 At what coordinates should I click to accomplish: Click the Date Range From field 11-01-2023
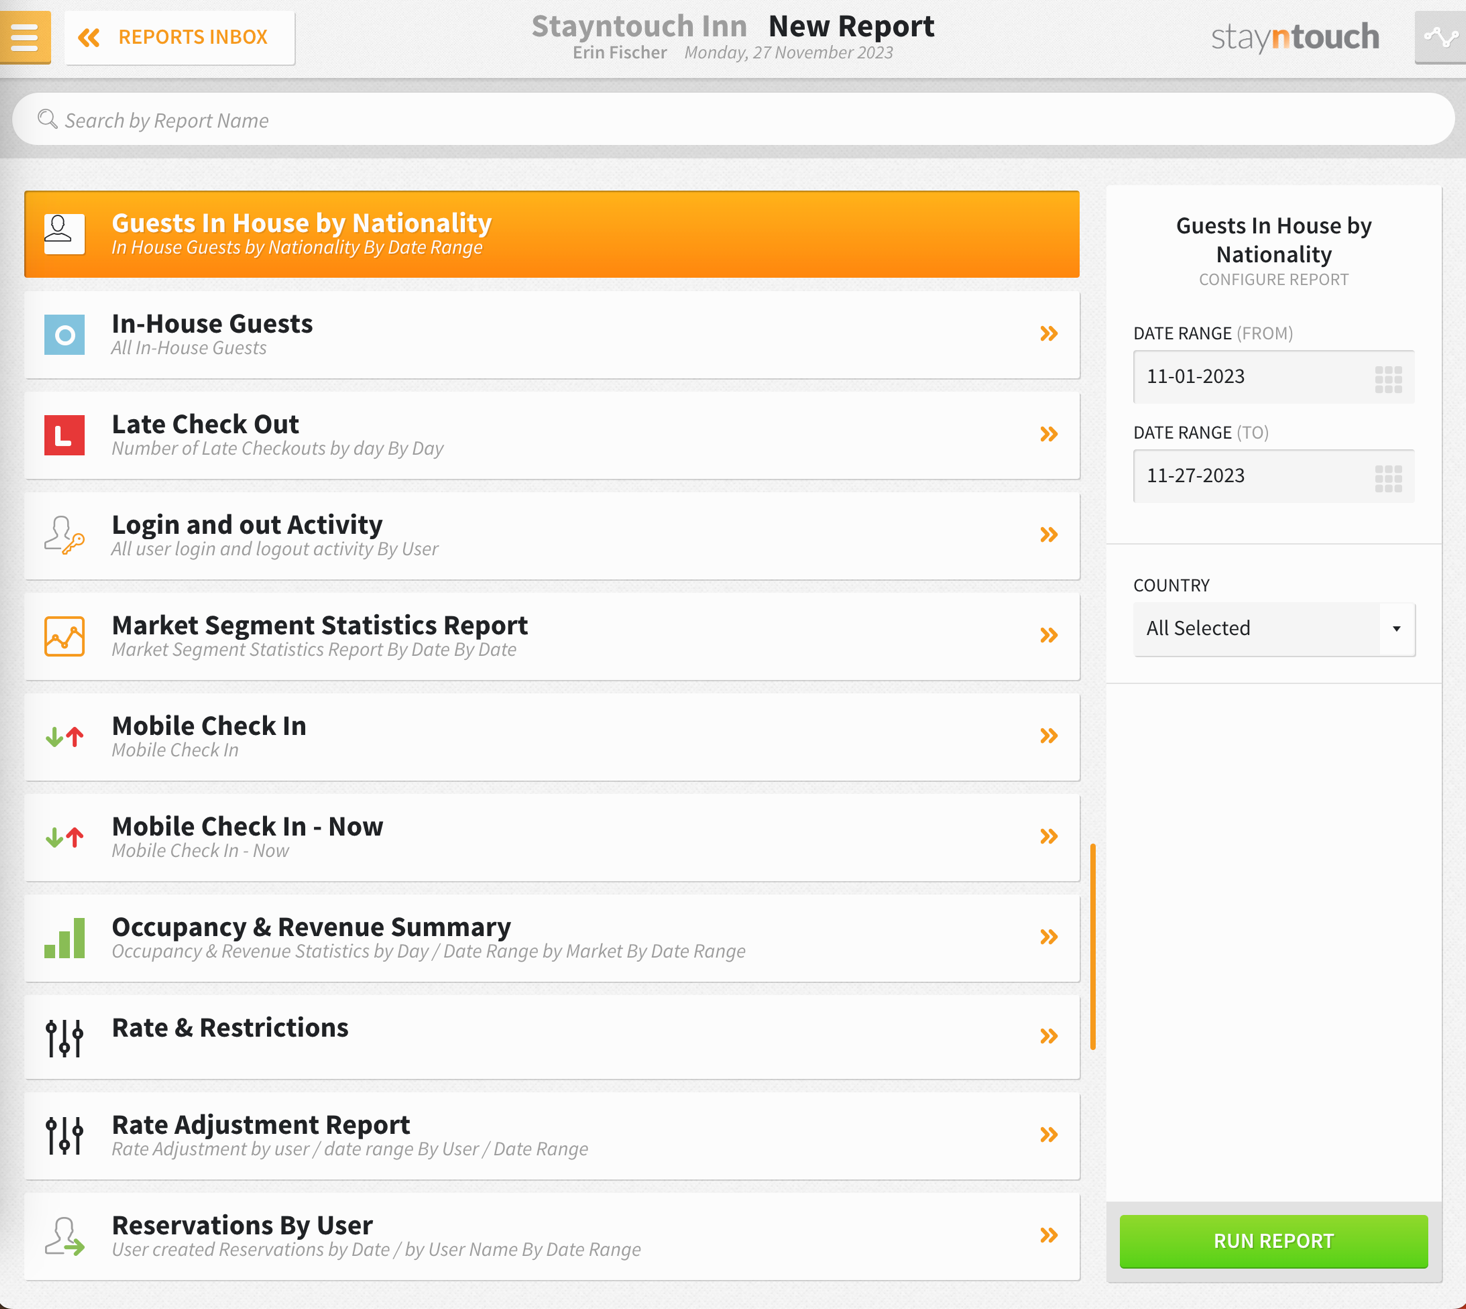[x=1273, y=377]
